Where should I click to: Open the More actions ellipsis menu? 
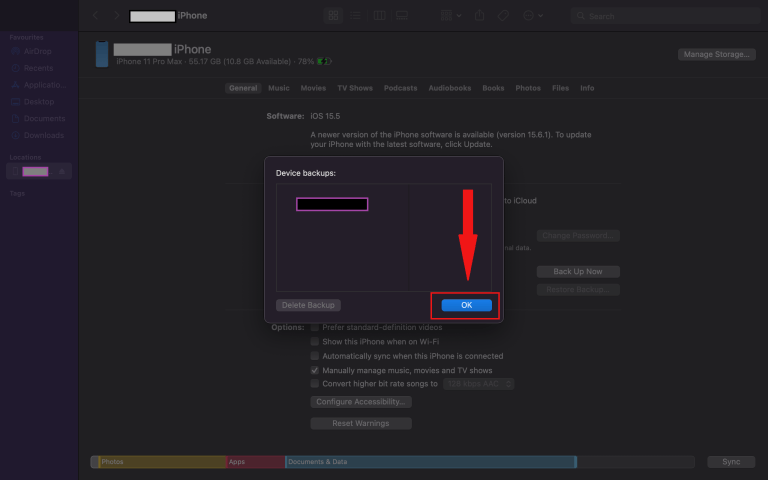point(533,16)
